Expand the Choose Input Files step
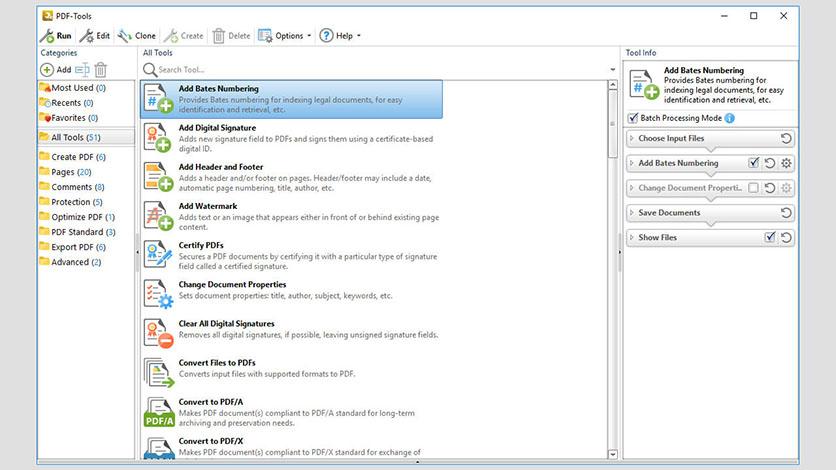836x470 pixels. click(632, 138)
